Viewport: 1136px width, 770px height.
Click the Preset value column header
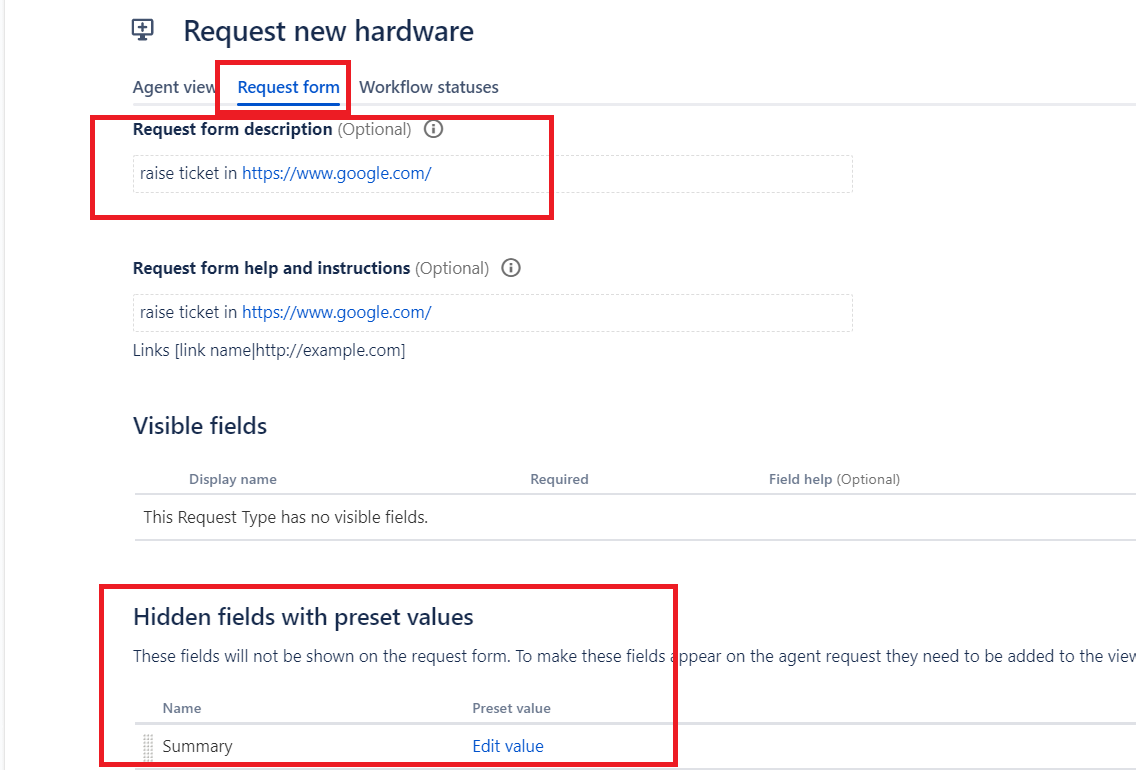tap(511, 707)
